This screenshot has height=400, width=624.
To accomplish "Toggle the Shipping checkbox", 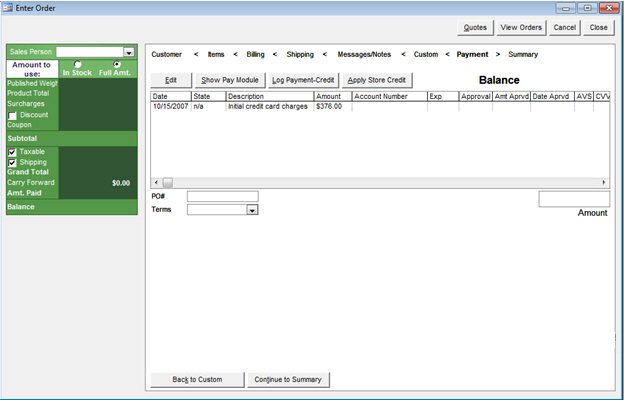I will click(x=12, y=162).
